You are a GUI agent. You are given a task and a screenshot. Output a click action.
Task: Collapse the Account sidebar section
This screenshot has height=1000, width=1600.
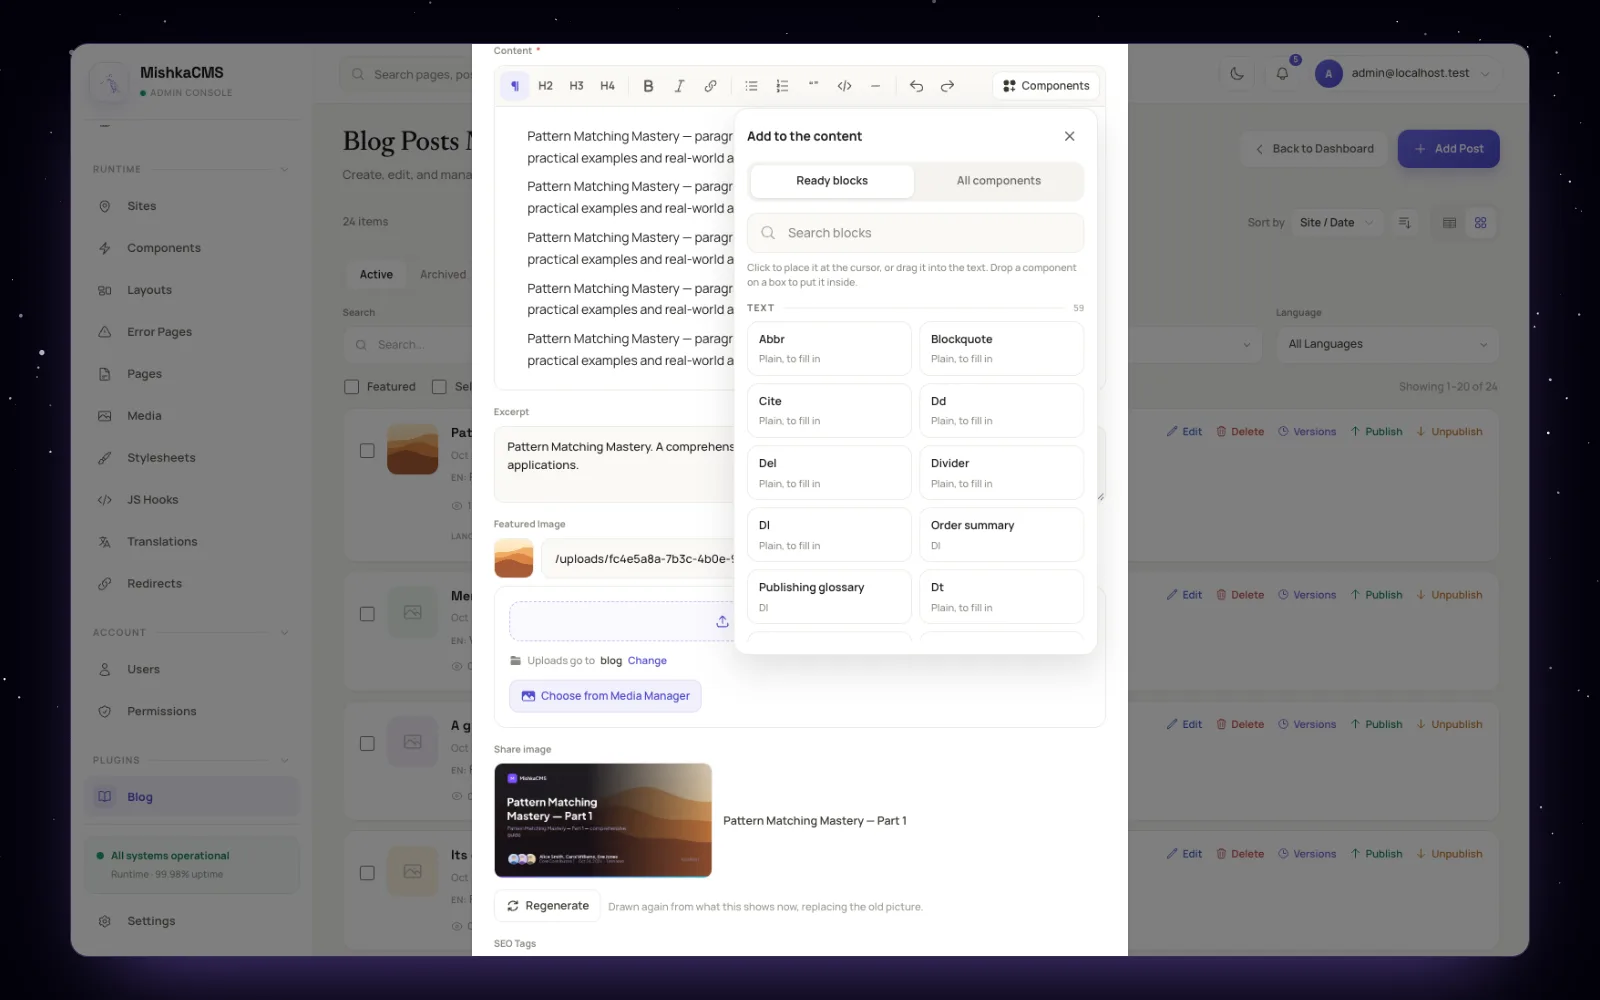[284, 633]
